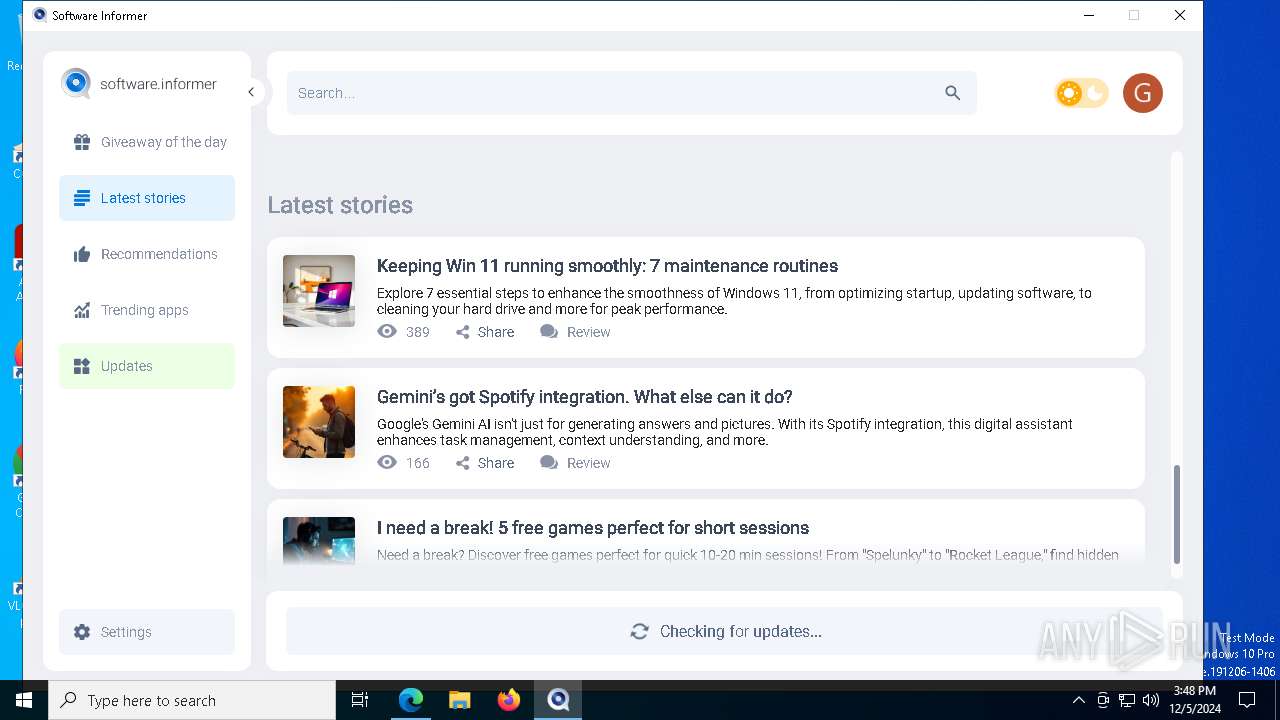
Task: Open '5 free games' story title
Action: pos(593,528)
